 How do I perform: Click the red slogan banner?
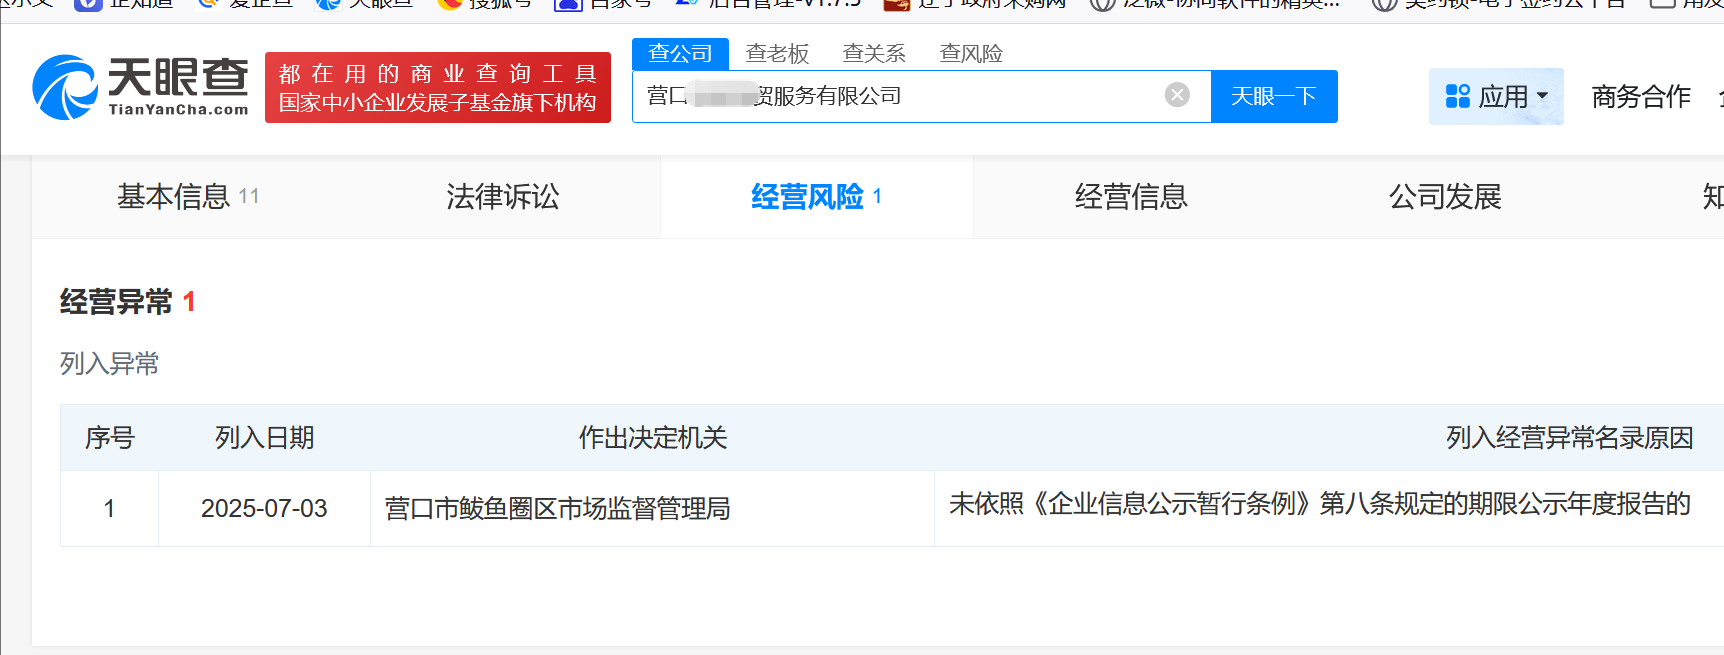[x=437, y=88]
